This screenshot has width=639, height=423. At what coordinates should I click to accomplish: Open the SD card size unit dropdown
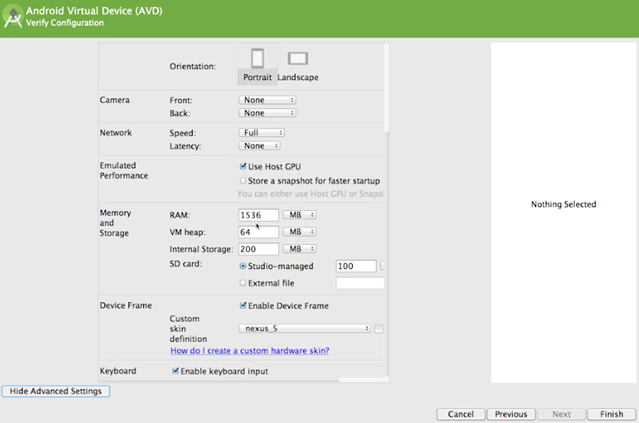(382, 266)
